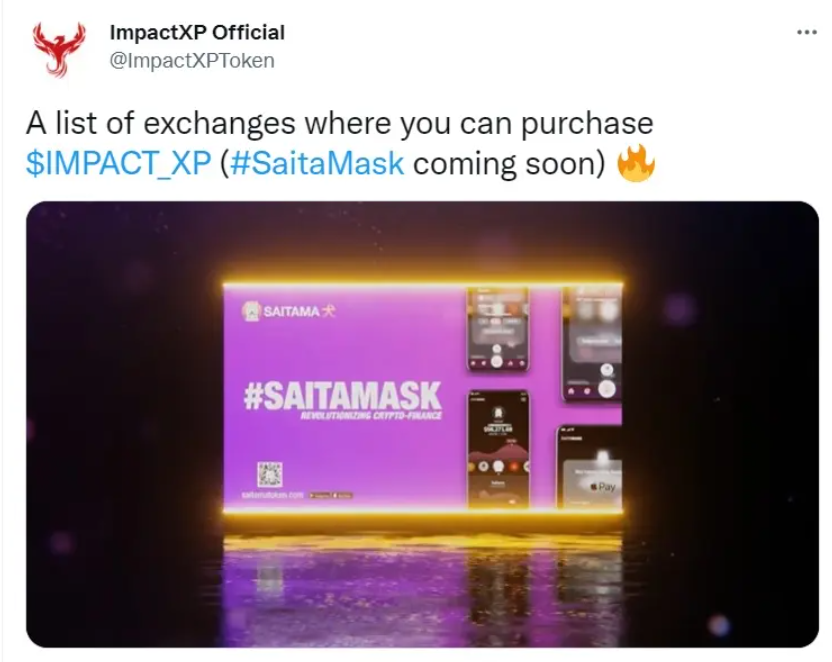Click the Apple Pay label on phone mockup
Screen dimensions: 832x662
pos(603,486)
